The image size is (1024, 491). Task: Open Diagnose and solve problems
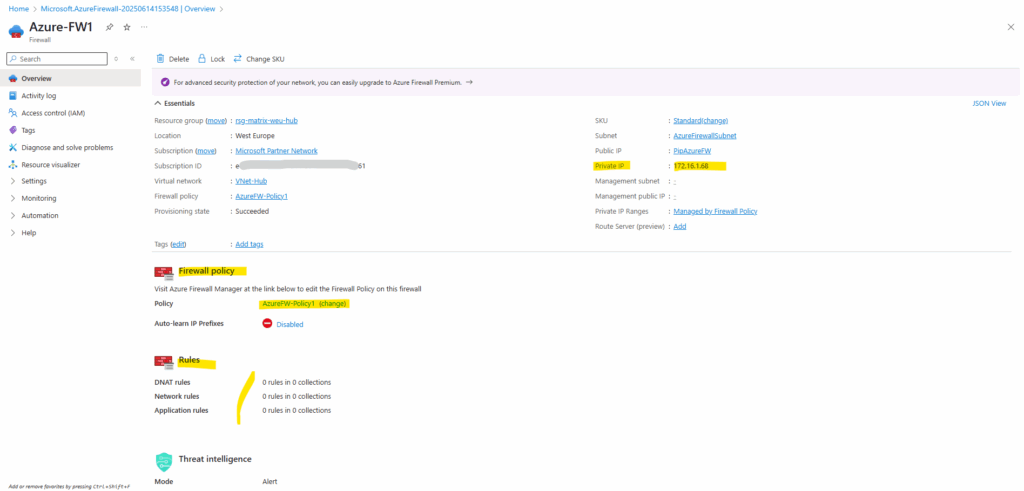67,147
